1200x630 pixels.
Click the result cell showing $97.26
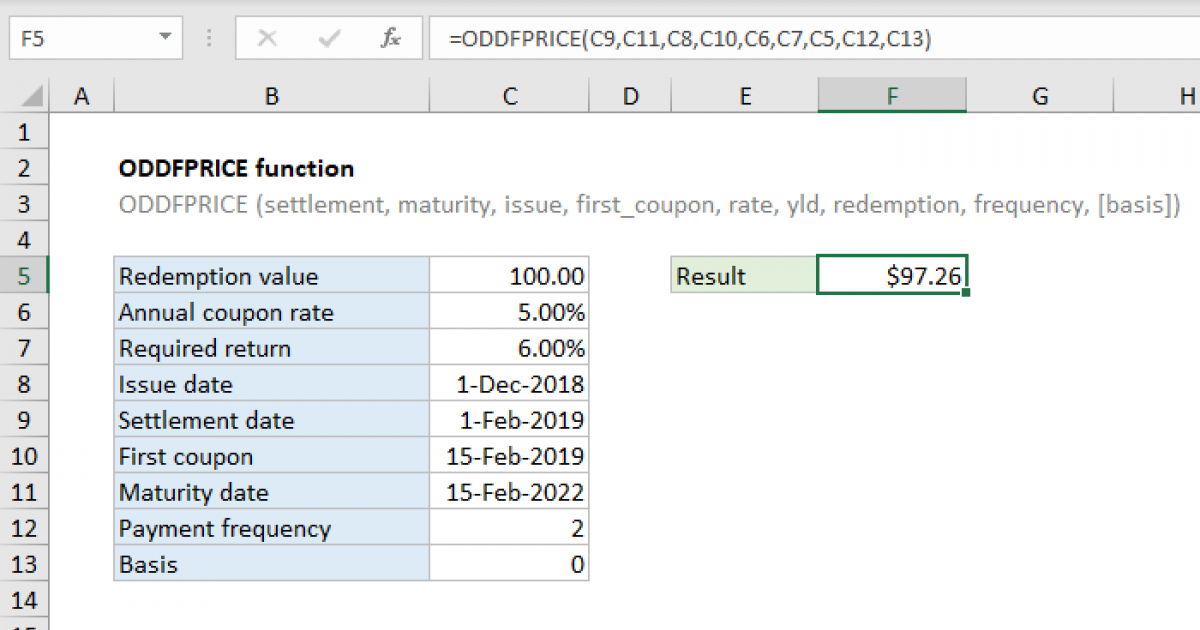(x=891, y=276)
